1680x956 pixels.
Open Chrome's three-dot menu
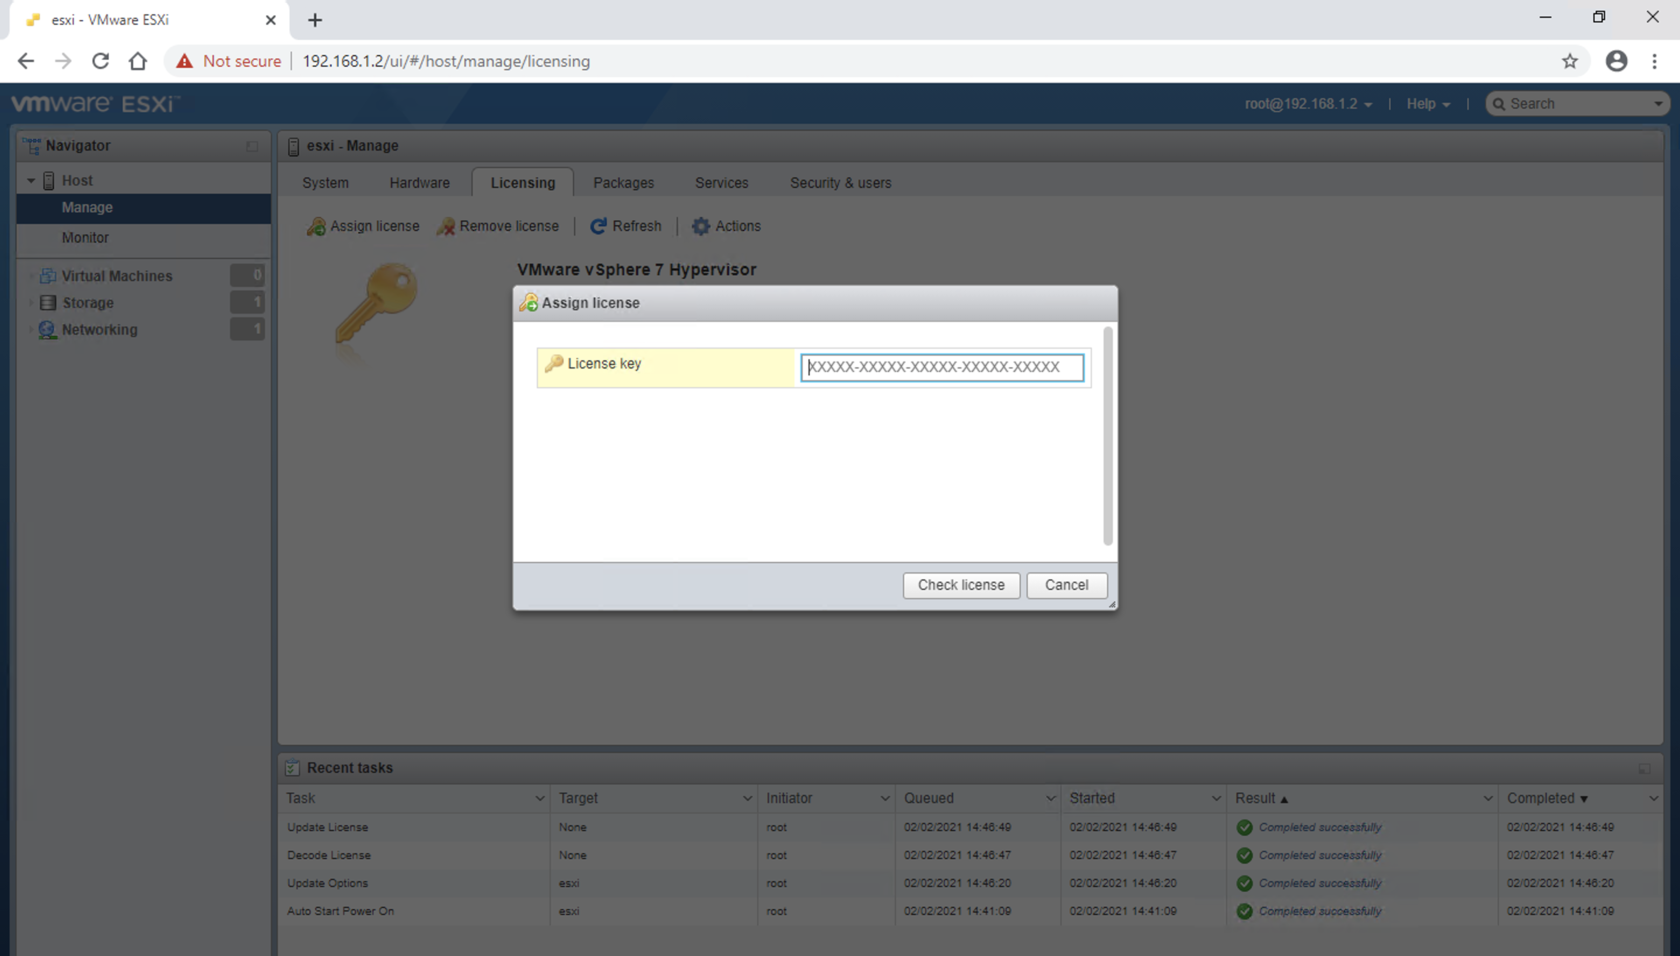tap(1655, 61)
